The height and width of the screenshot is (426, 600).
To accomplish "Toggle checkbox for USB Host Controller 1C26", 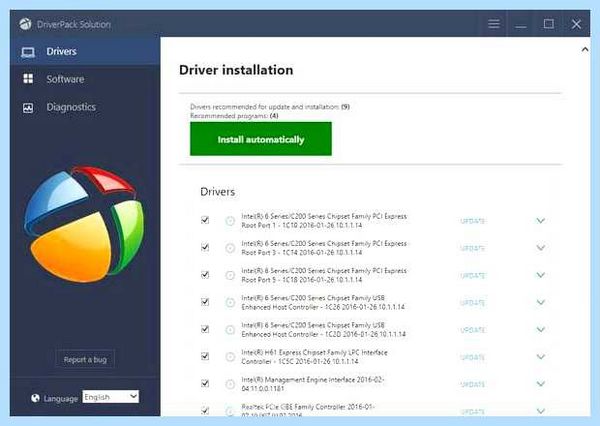I will pyautogui.click(x=205, y=302).
